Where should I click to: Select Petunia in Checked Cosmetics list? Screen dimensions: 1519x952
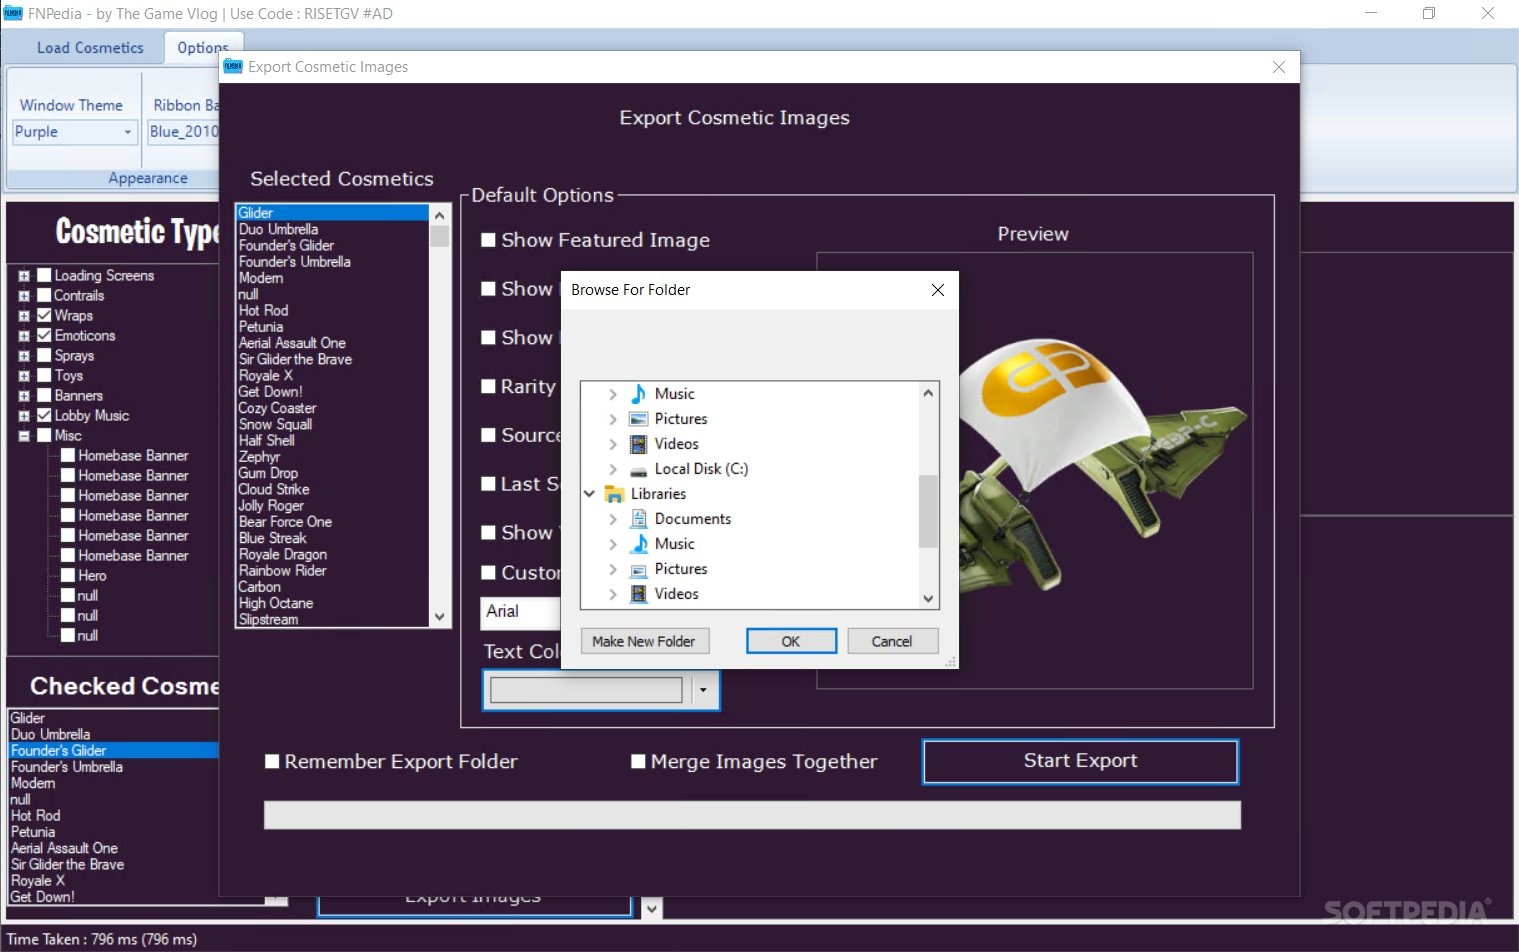point(33,832)
